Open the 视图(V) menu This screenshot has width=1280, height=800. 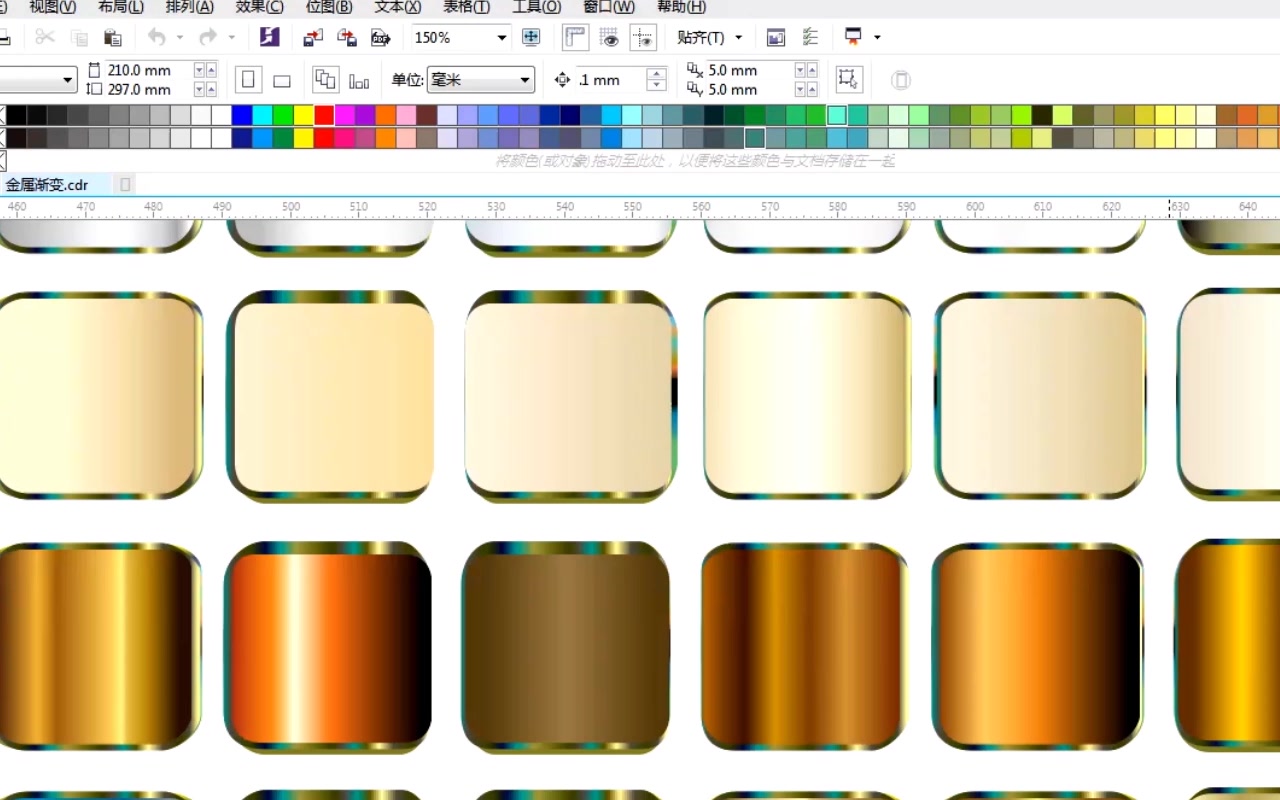pyautogui.click(x=52, y=7)
